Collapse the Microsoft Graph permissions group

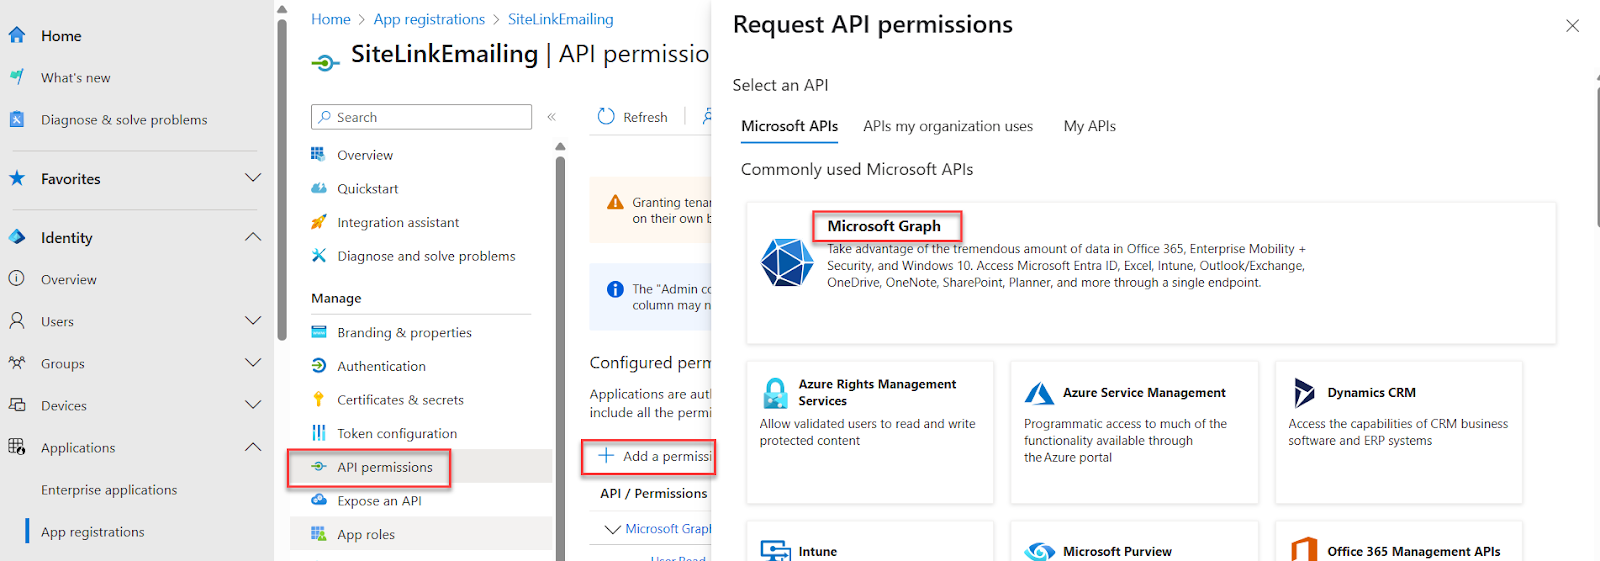[x=613, y=528]
